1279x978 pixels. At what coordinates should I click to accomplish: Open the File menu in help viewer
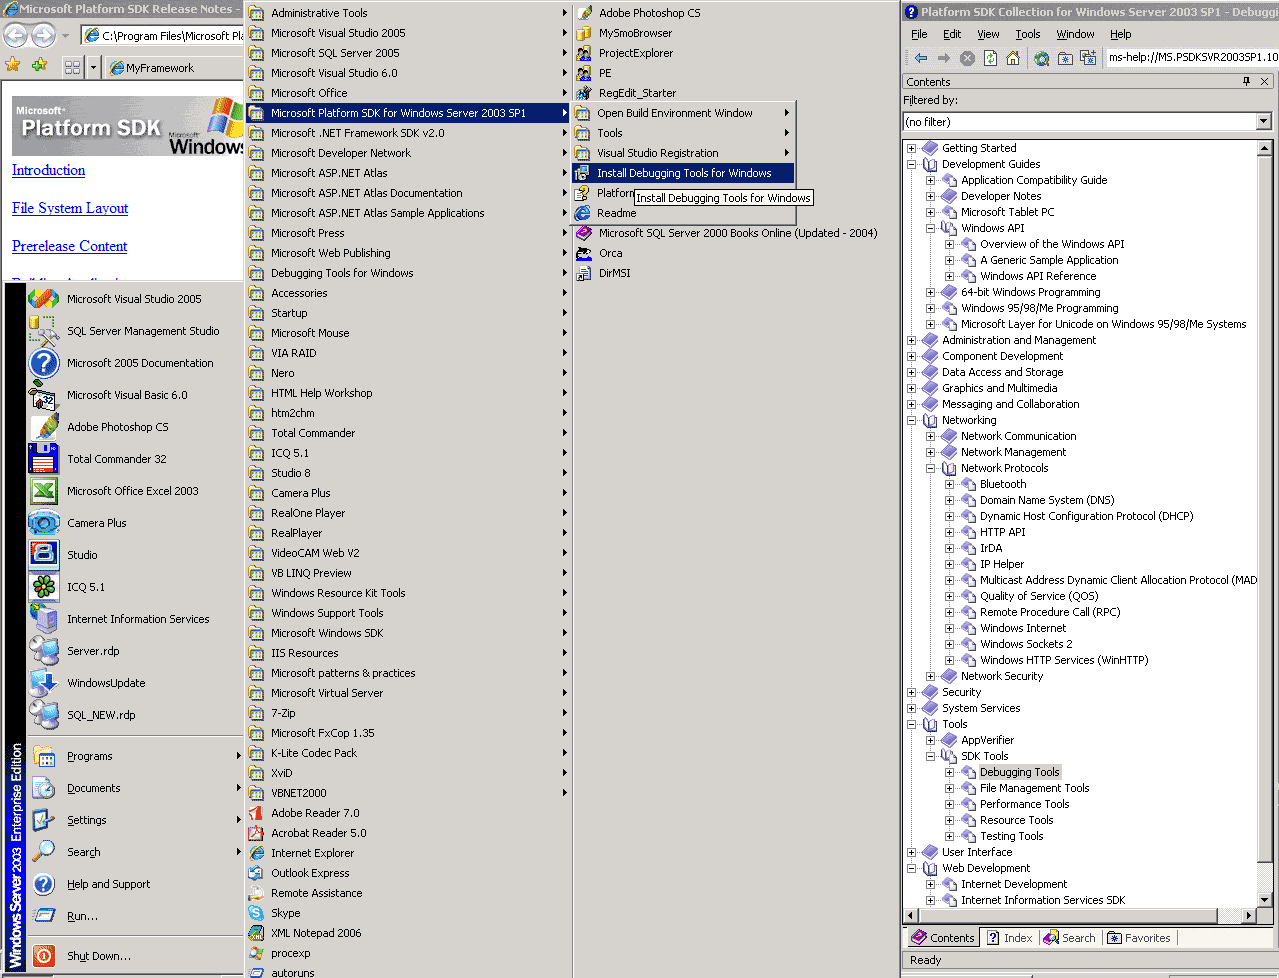(919, 34)
